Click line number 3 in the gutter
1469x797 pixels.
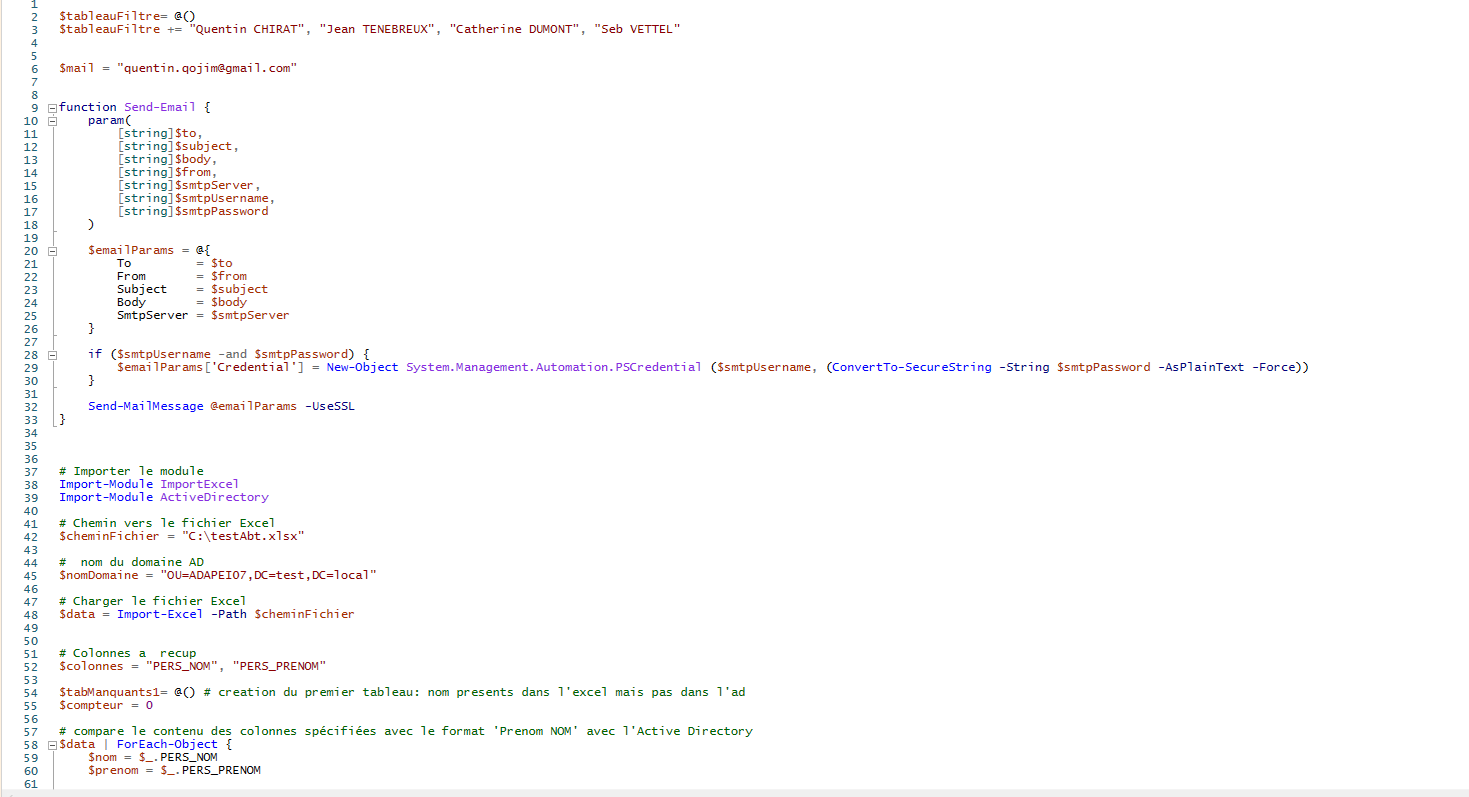(x=35, y=29)
